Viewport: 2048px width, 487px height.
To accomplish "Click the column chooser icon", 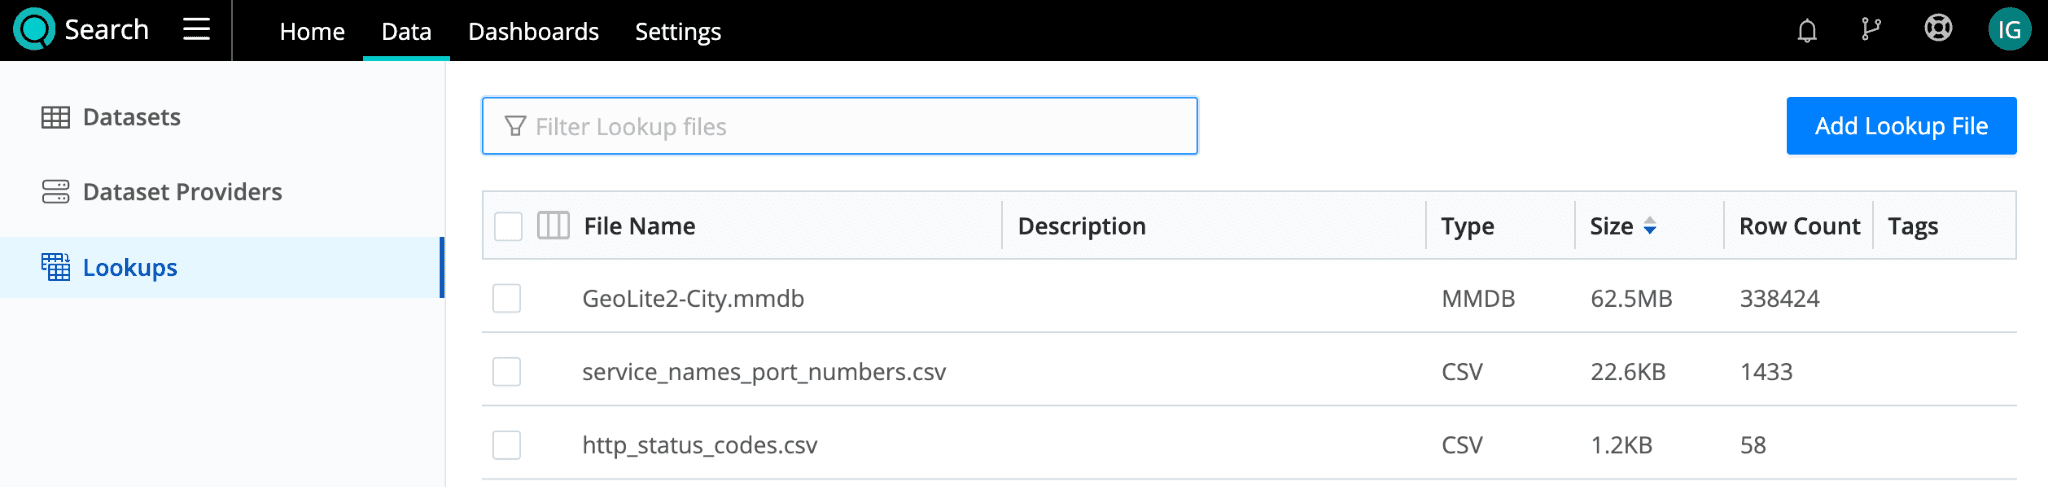I will 553,226.
